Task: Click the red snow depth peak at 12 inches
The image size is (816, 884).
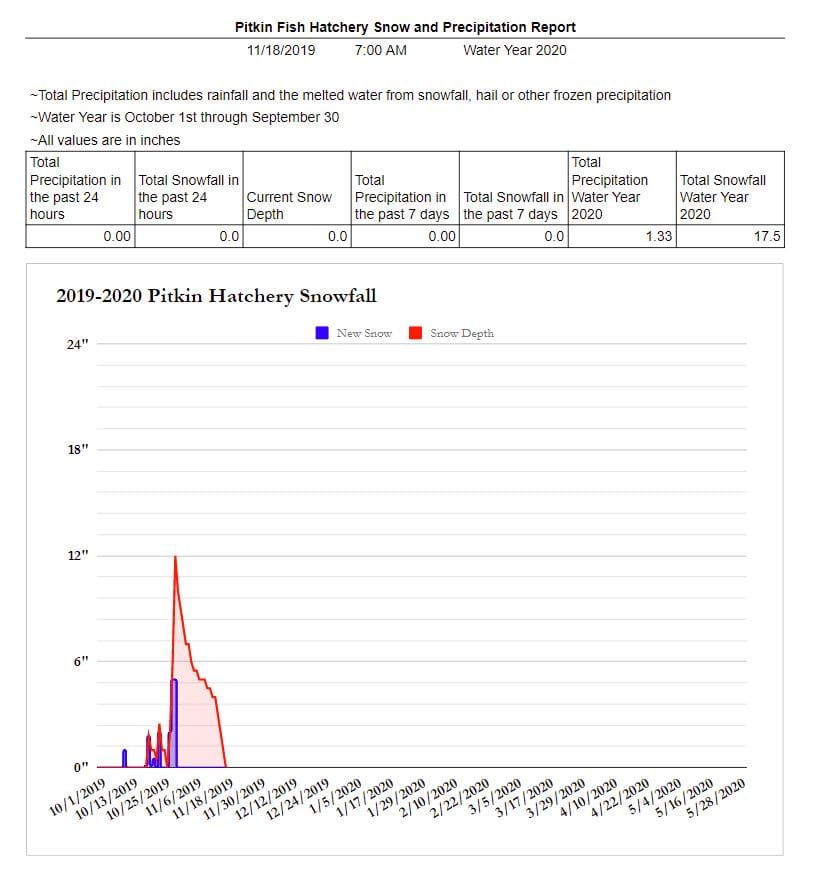Action: click(x=176, y=558)
